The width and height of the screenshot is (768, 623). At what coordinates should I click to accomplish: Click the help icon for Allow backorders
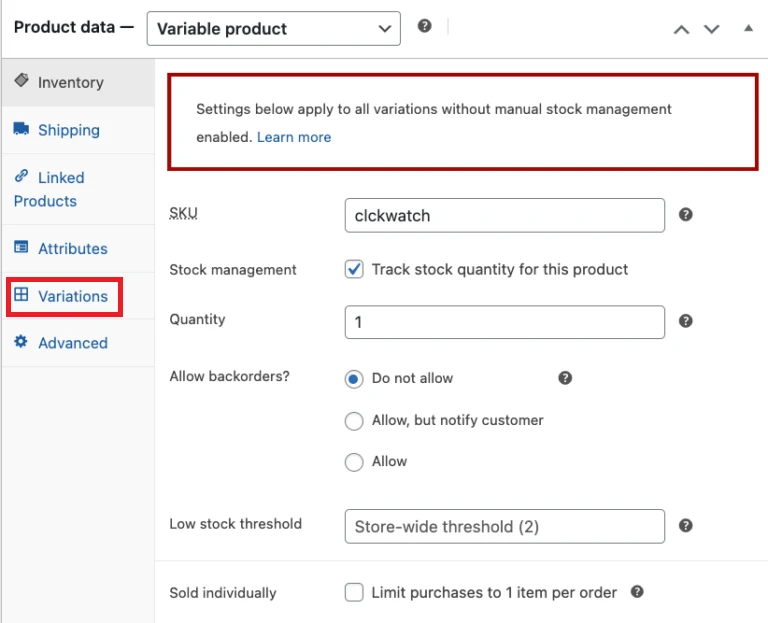tap(565, 378)
